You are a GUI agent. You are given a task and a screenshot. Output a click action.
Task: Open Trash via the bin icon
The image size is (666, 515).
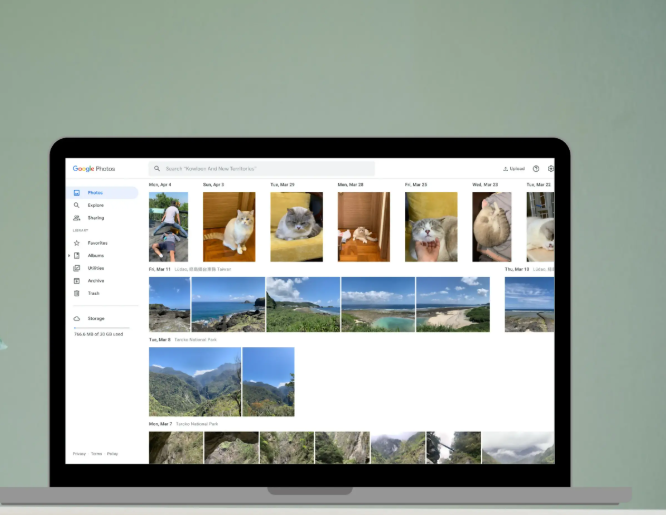[x=76, y=293]
